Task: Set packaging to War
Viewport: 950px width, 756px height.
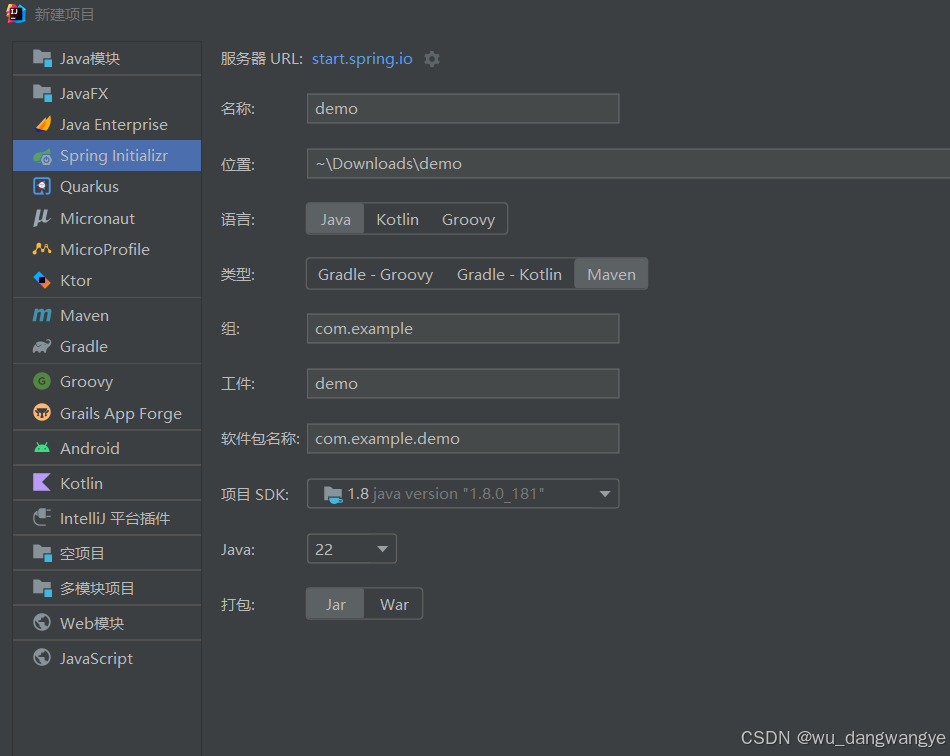Action: coord(394,604)
